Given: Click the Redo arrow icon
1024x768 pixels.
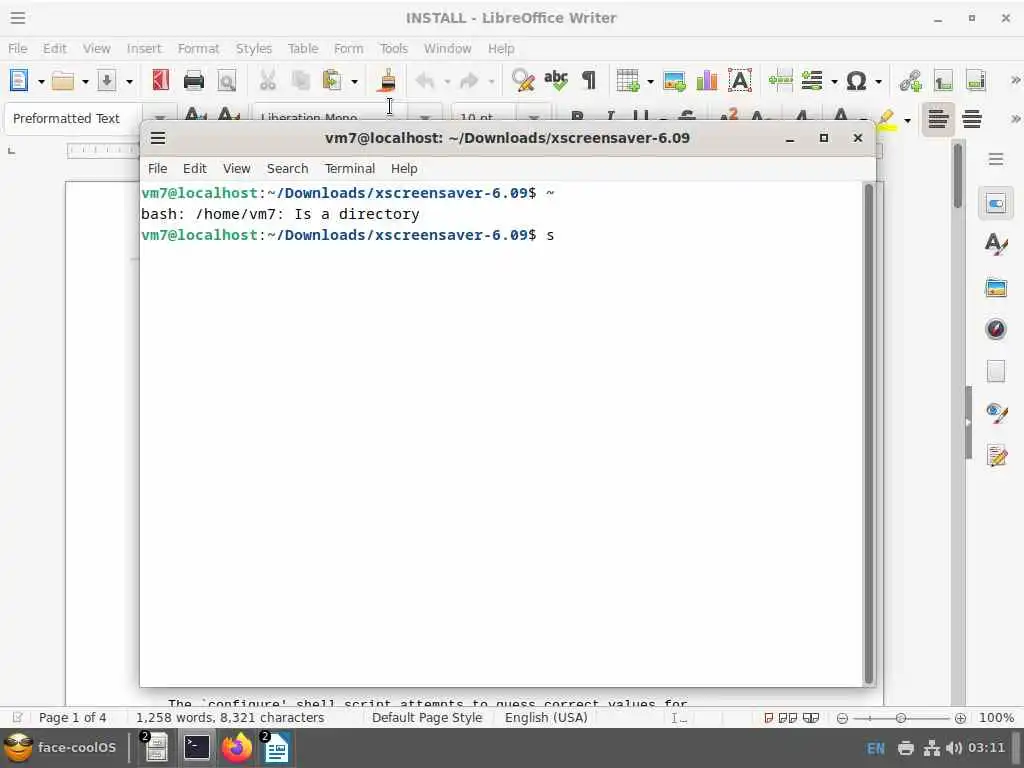Looking at the screenshot, I should click(469, 81).
